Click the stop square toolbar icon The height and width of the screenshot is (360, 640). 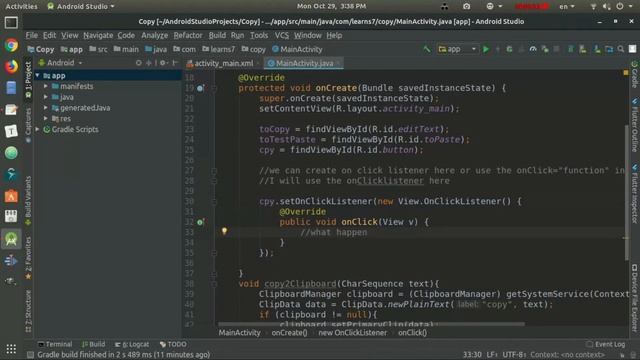(x=556, y=49)
